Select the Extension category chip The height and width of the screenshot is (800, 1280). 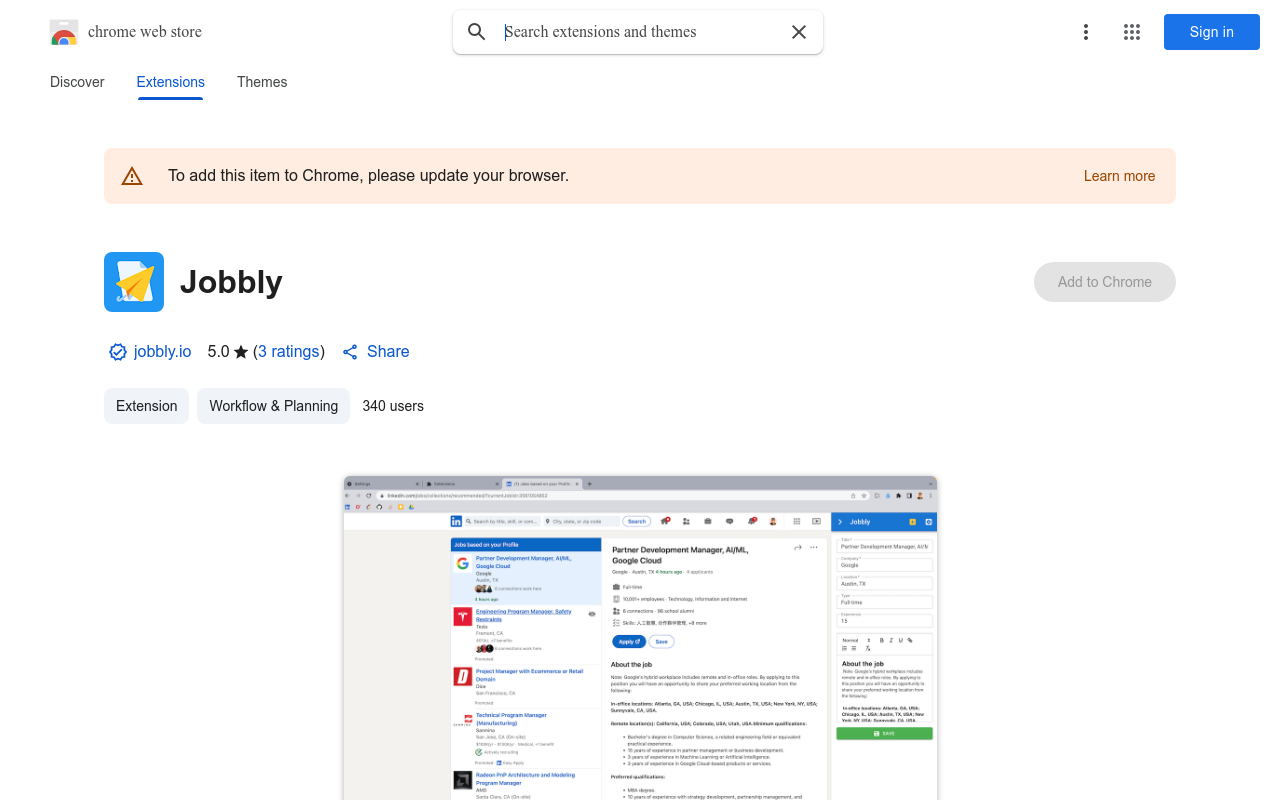(147, 406)
